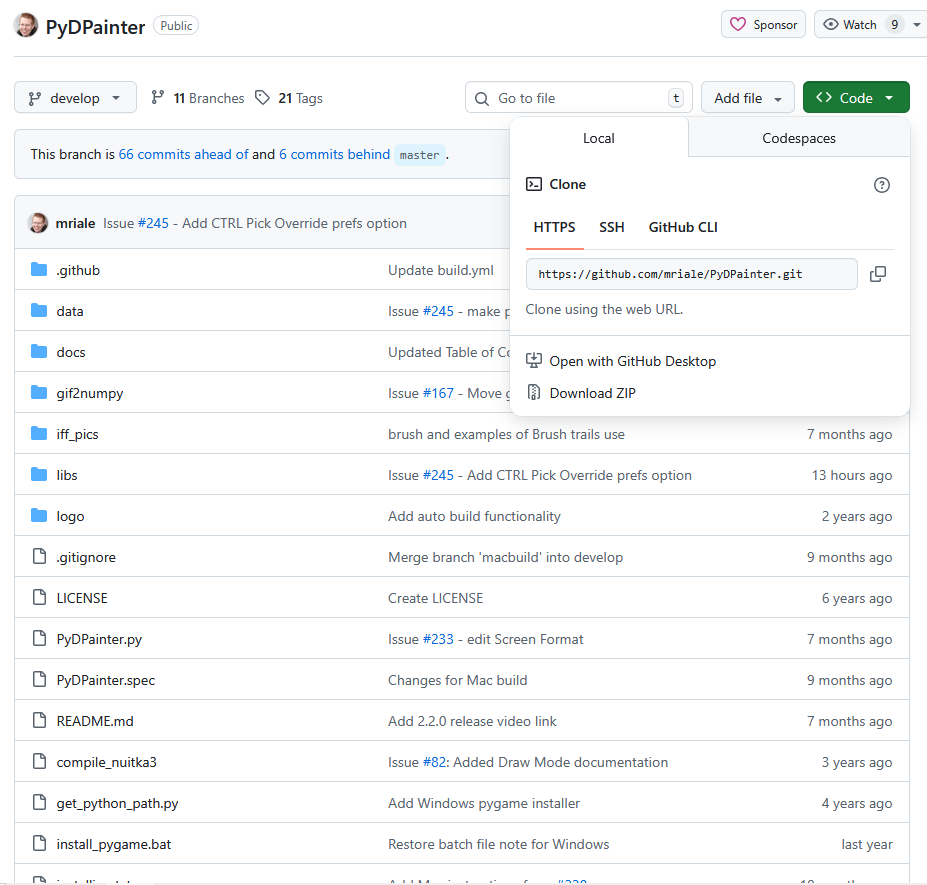Image resolution: width=927 pixels, height=885 pixels.
Task: Select the SSH clone tab
Action: click(611, 228)
